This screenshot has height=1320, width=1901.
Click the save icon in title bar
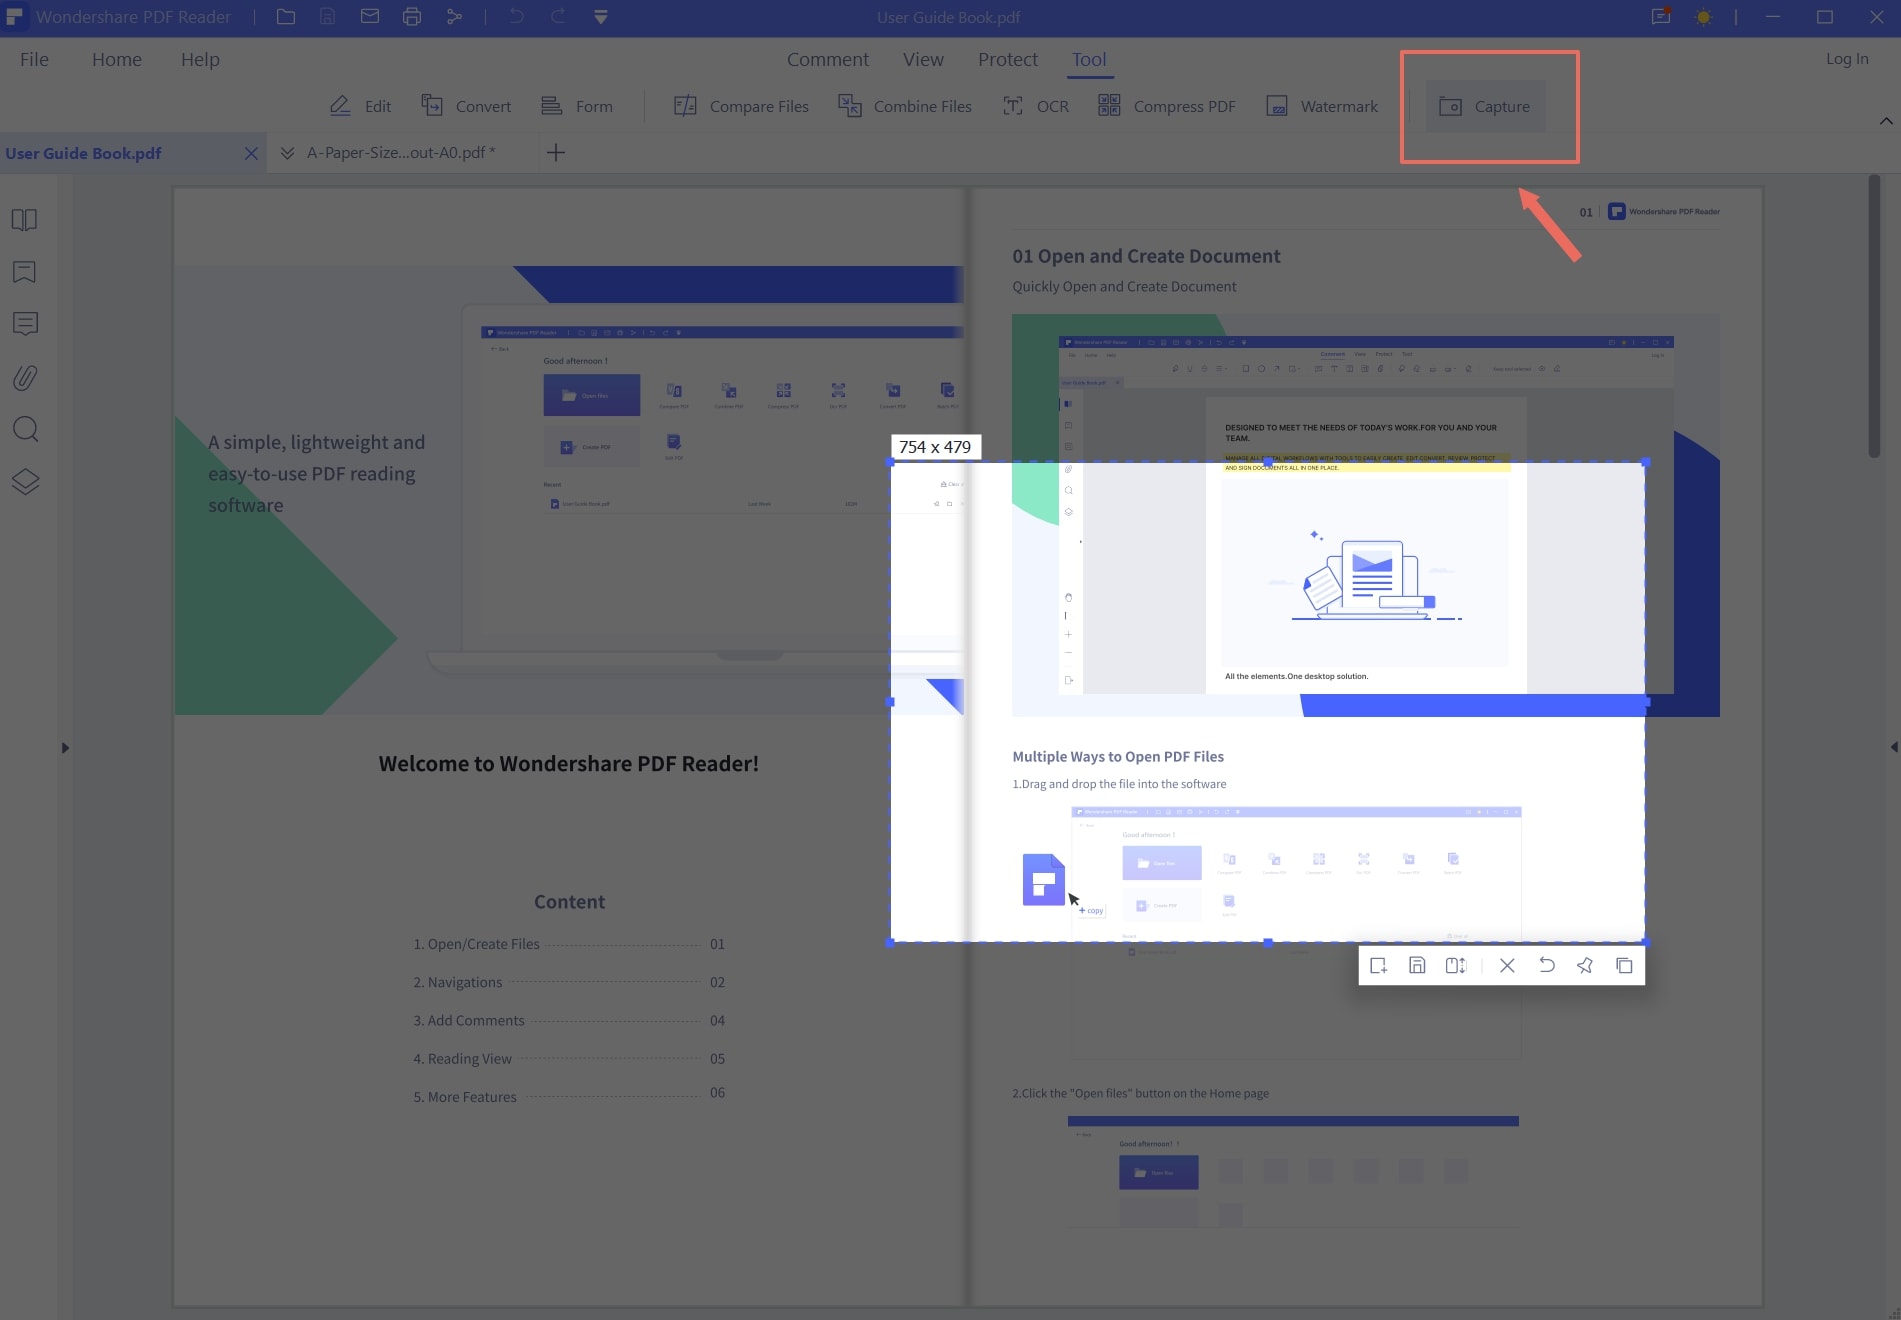[x=328, y=17]
